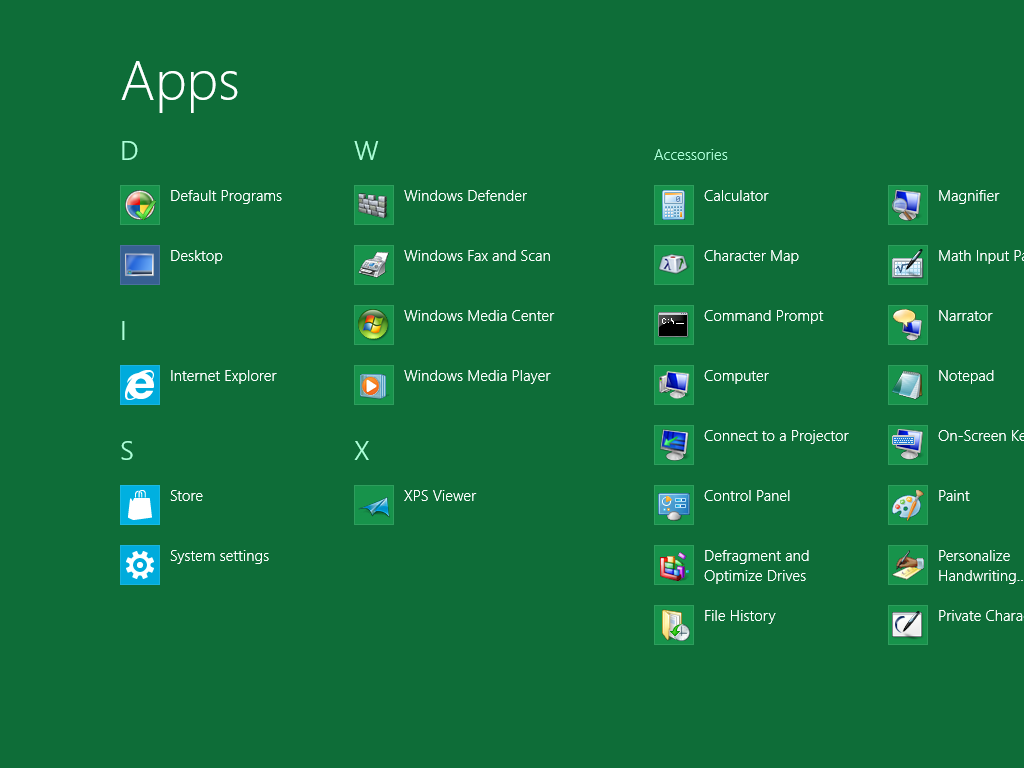Click the 'Character Map' label
The image size is (1024, 768).
coord(751,257)
